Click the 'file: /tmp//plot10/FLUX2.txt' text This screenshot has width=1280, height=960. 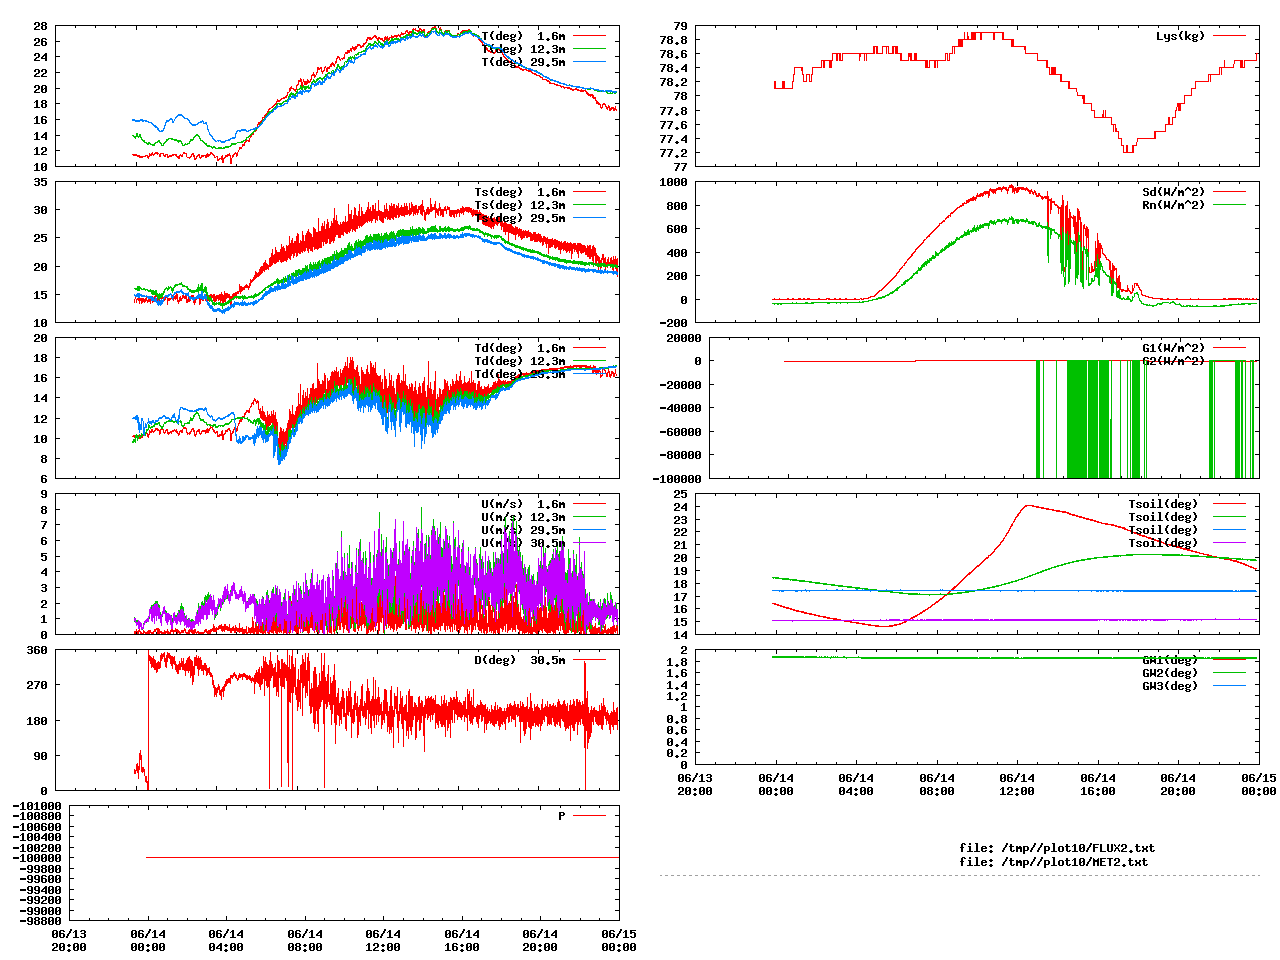point(1057,848)
